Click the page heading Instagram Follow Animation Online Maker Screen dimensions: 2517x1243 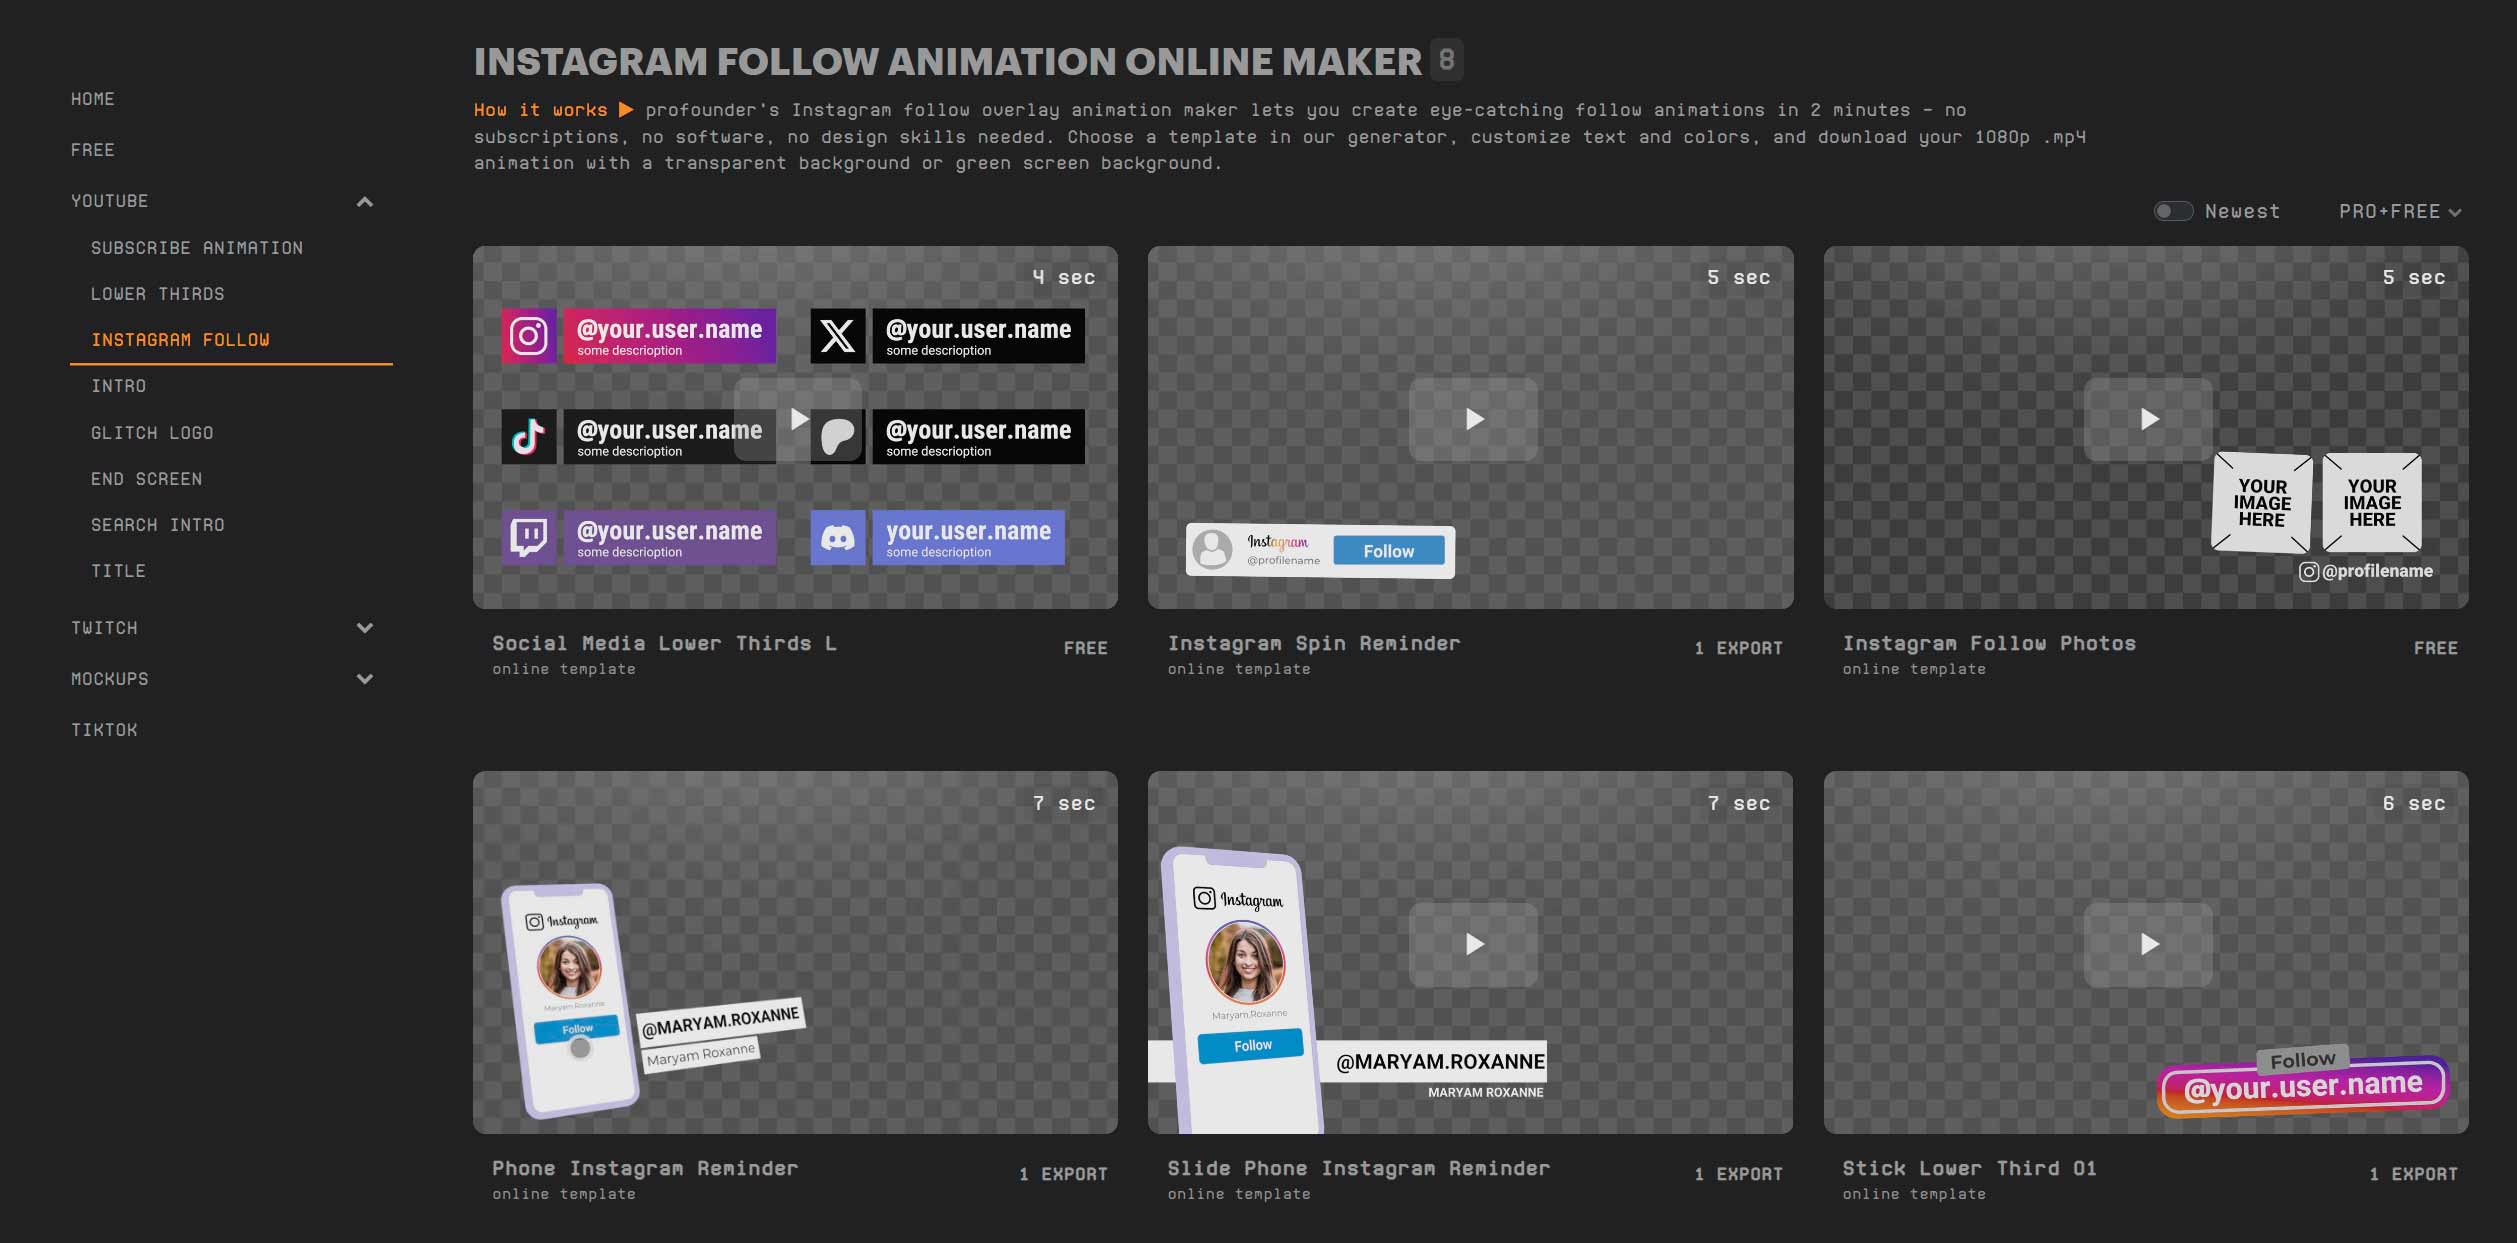click(x=947, y=61)
